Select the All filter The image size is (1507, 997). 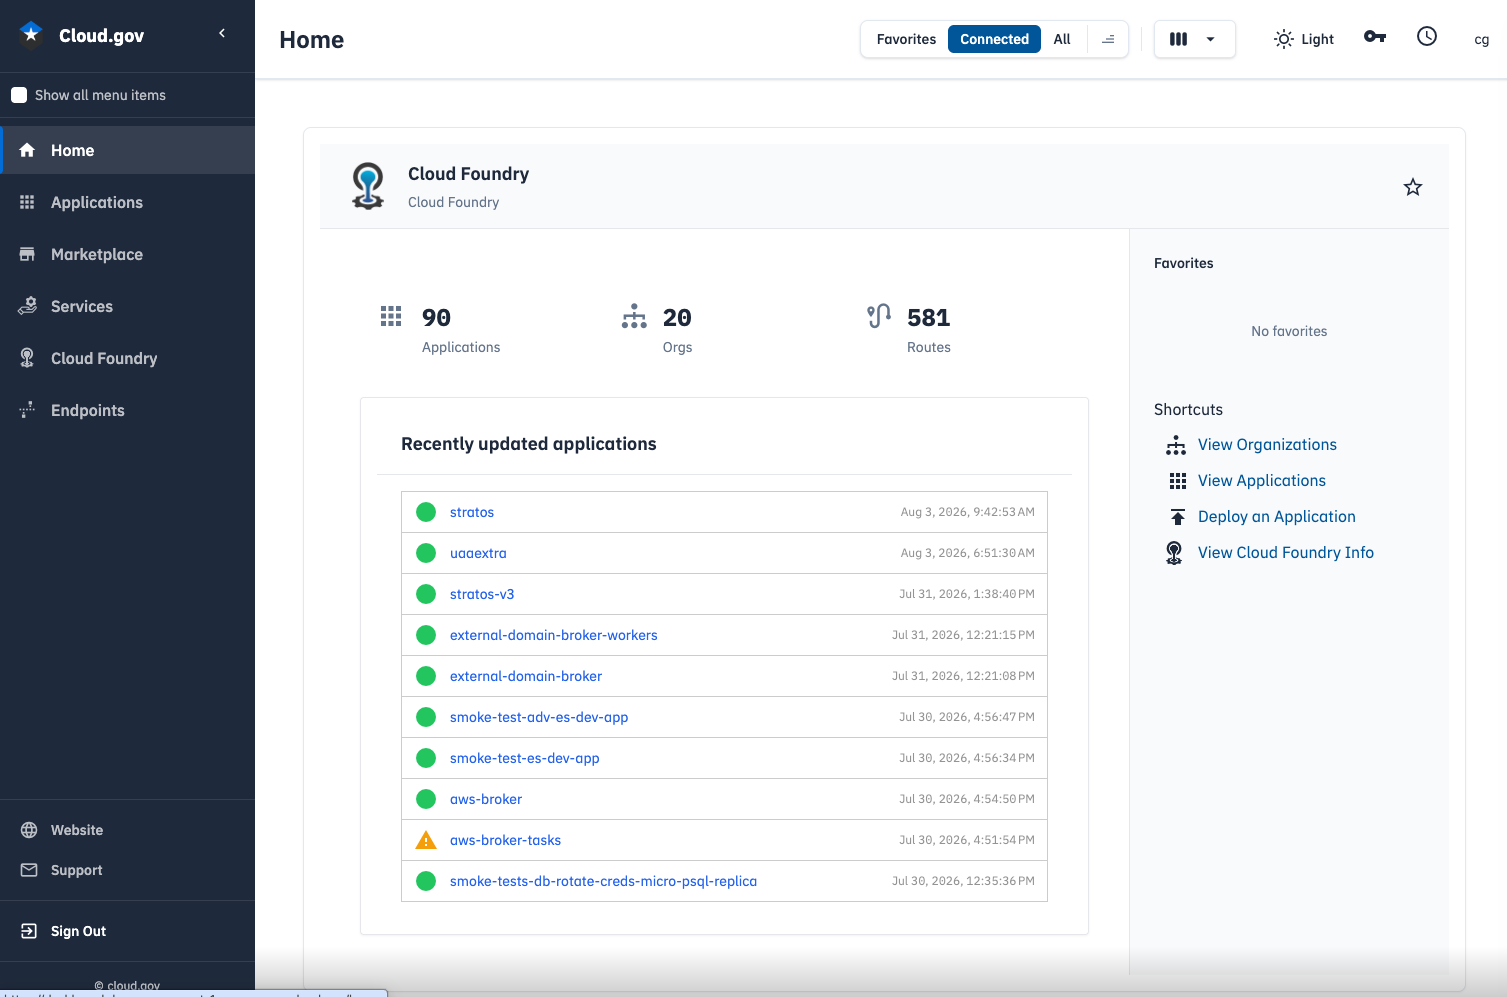1062,39
